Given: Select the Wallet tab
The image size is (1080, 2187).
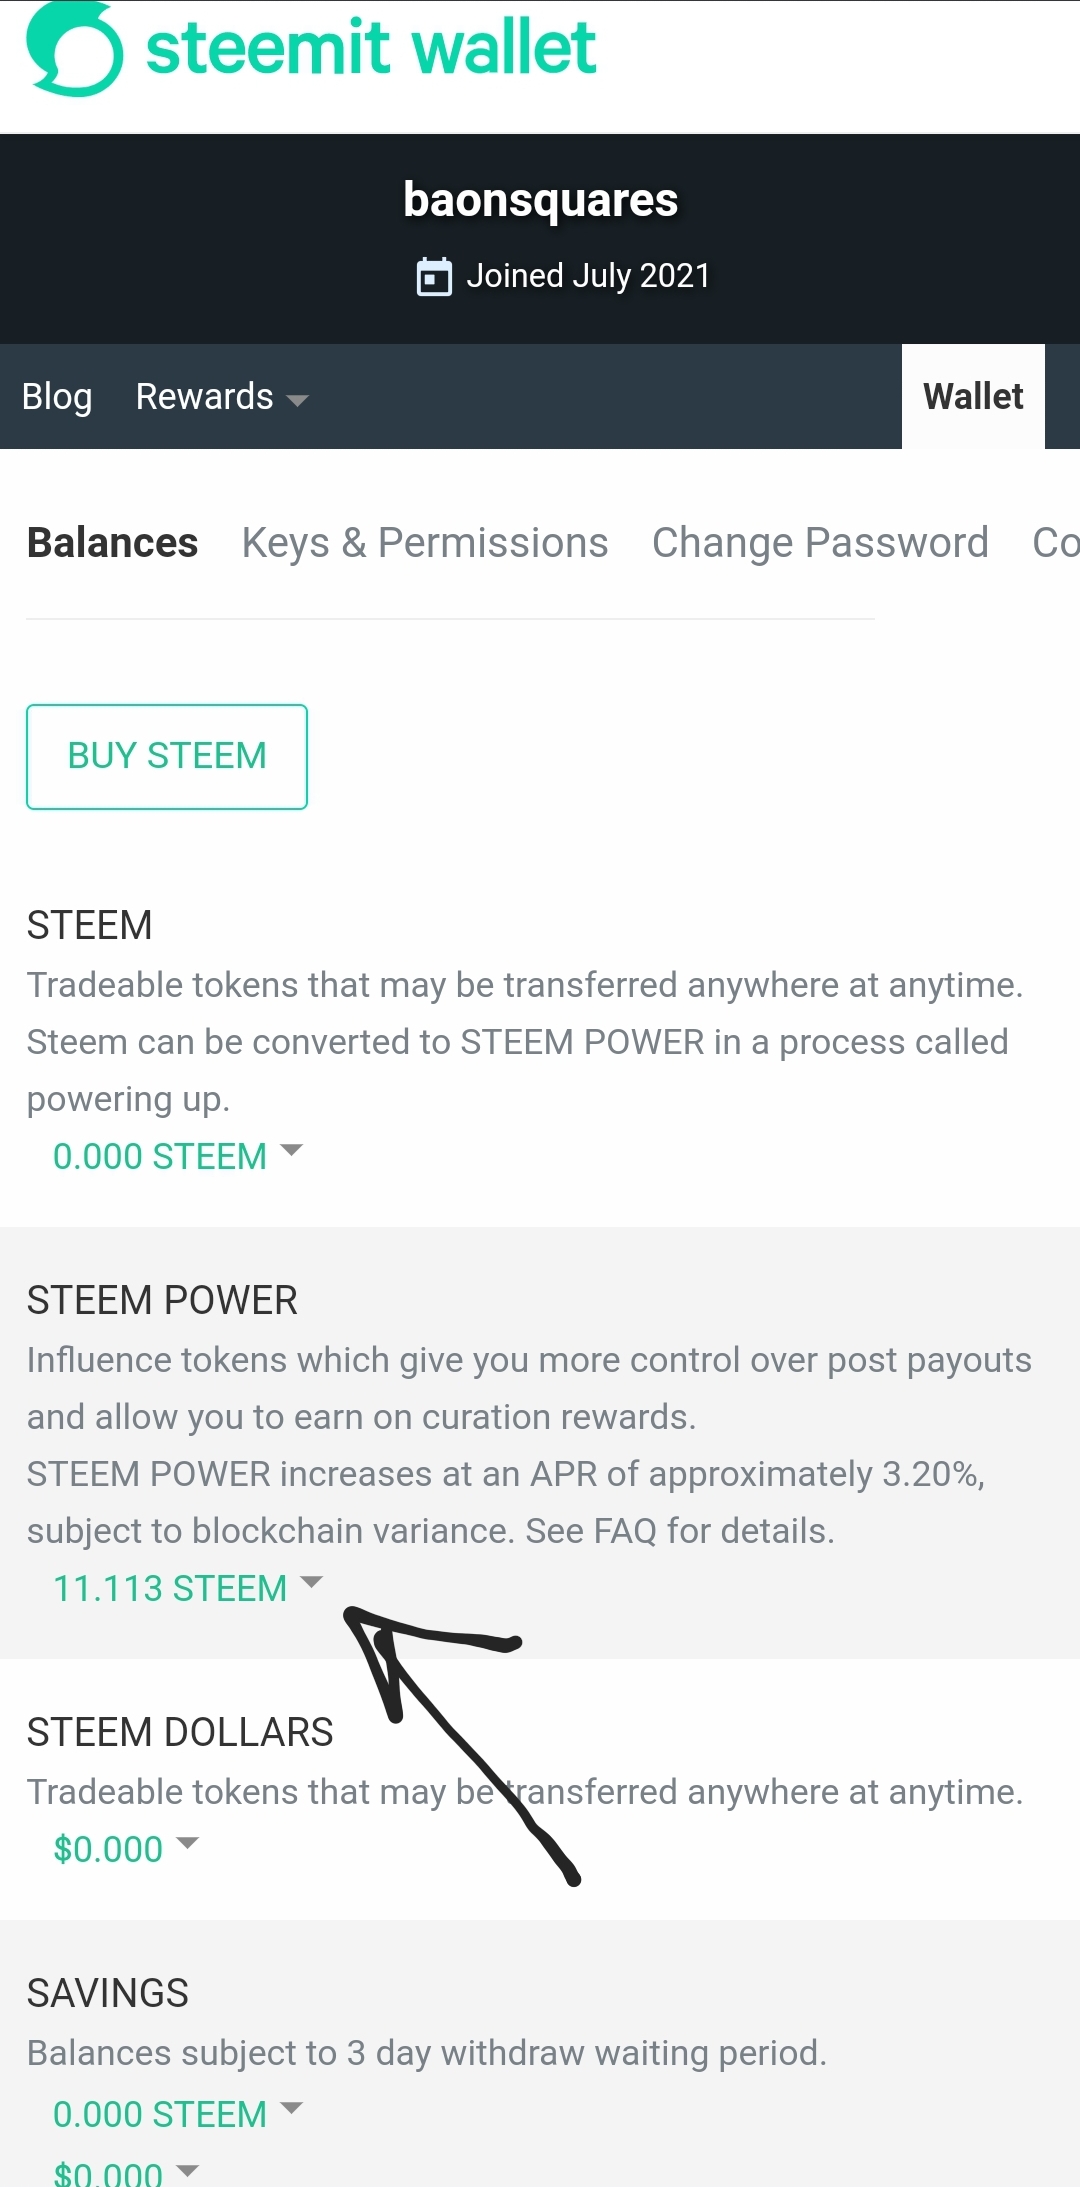Looking at the screenshot, I should pos(973,397).
